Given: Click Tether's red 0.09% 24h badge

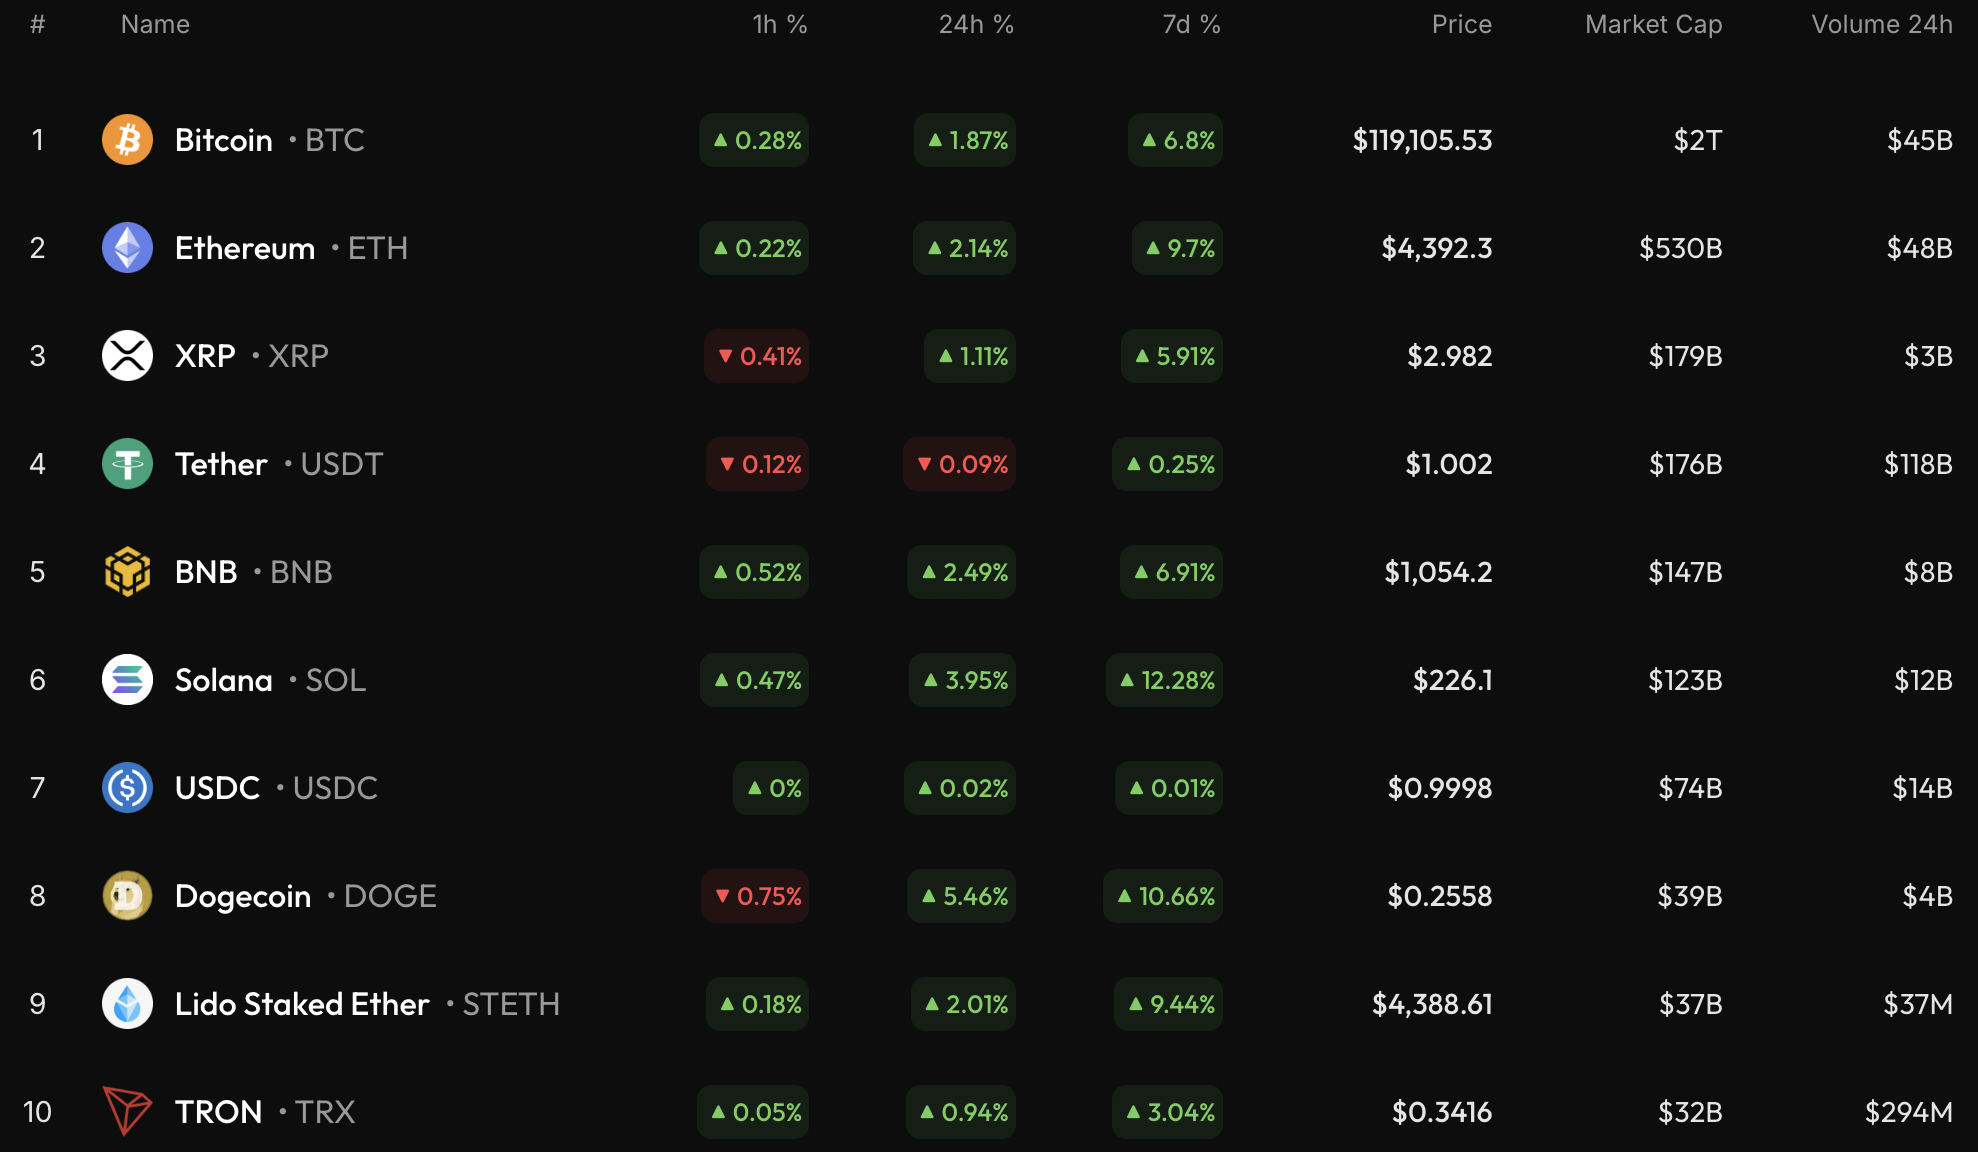Looking at the screenshot, I should tap(960, 464).
